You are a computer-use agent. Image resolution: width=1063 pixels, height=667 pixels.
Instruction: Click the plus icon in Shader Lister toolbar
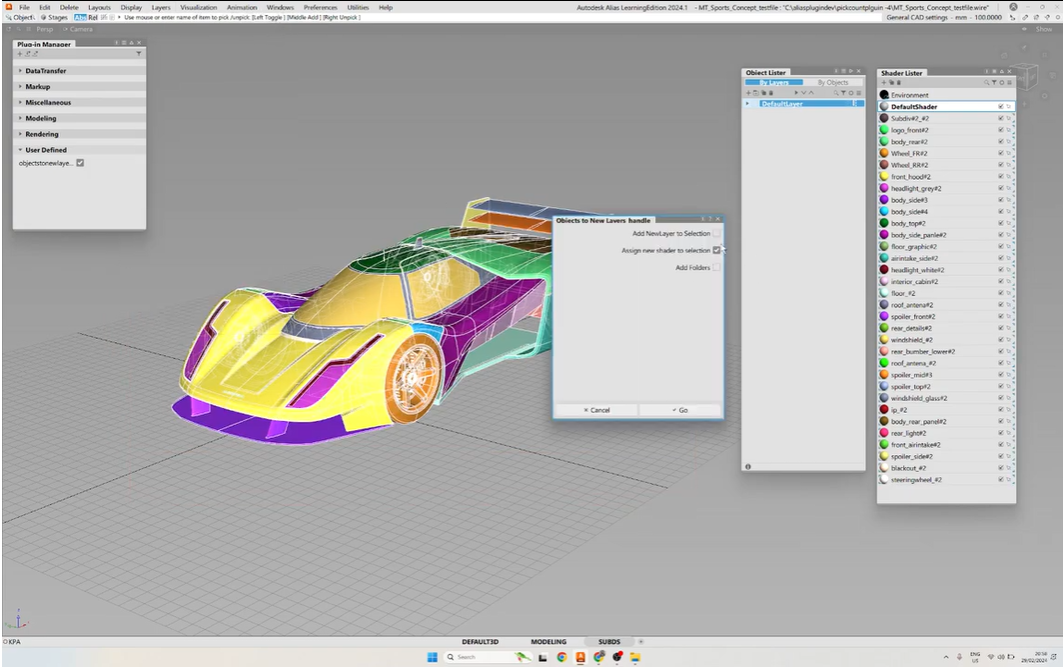(883, 83)
